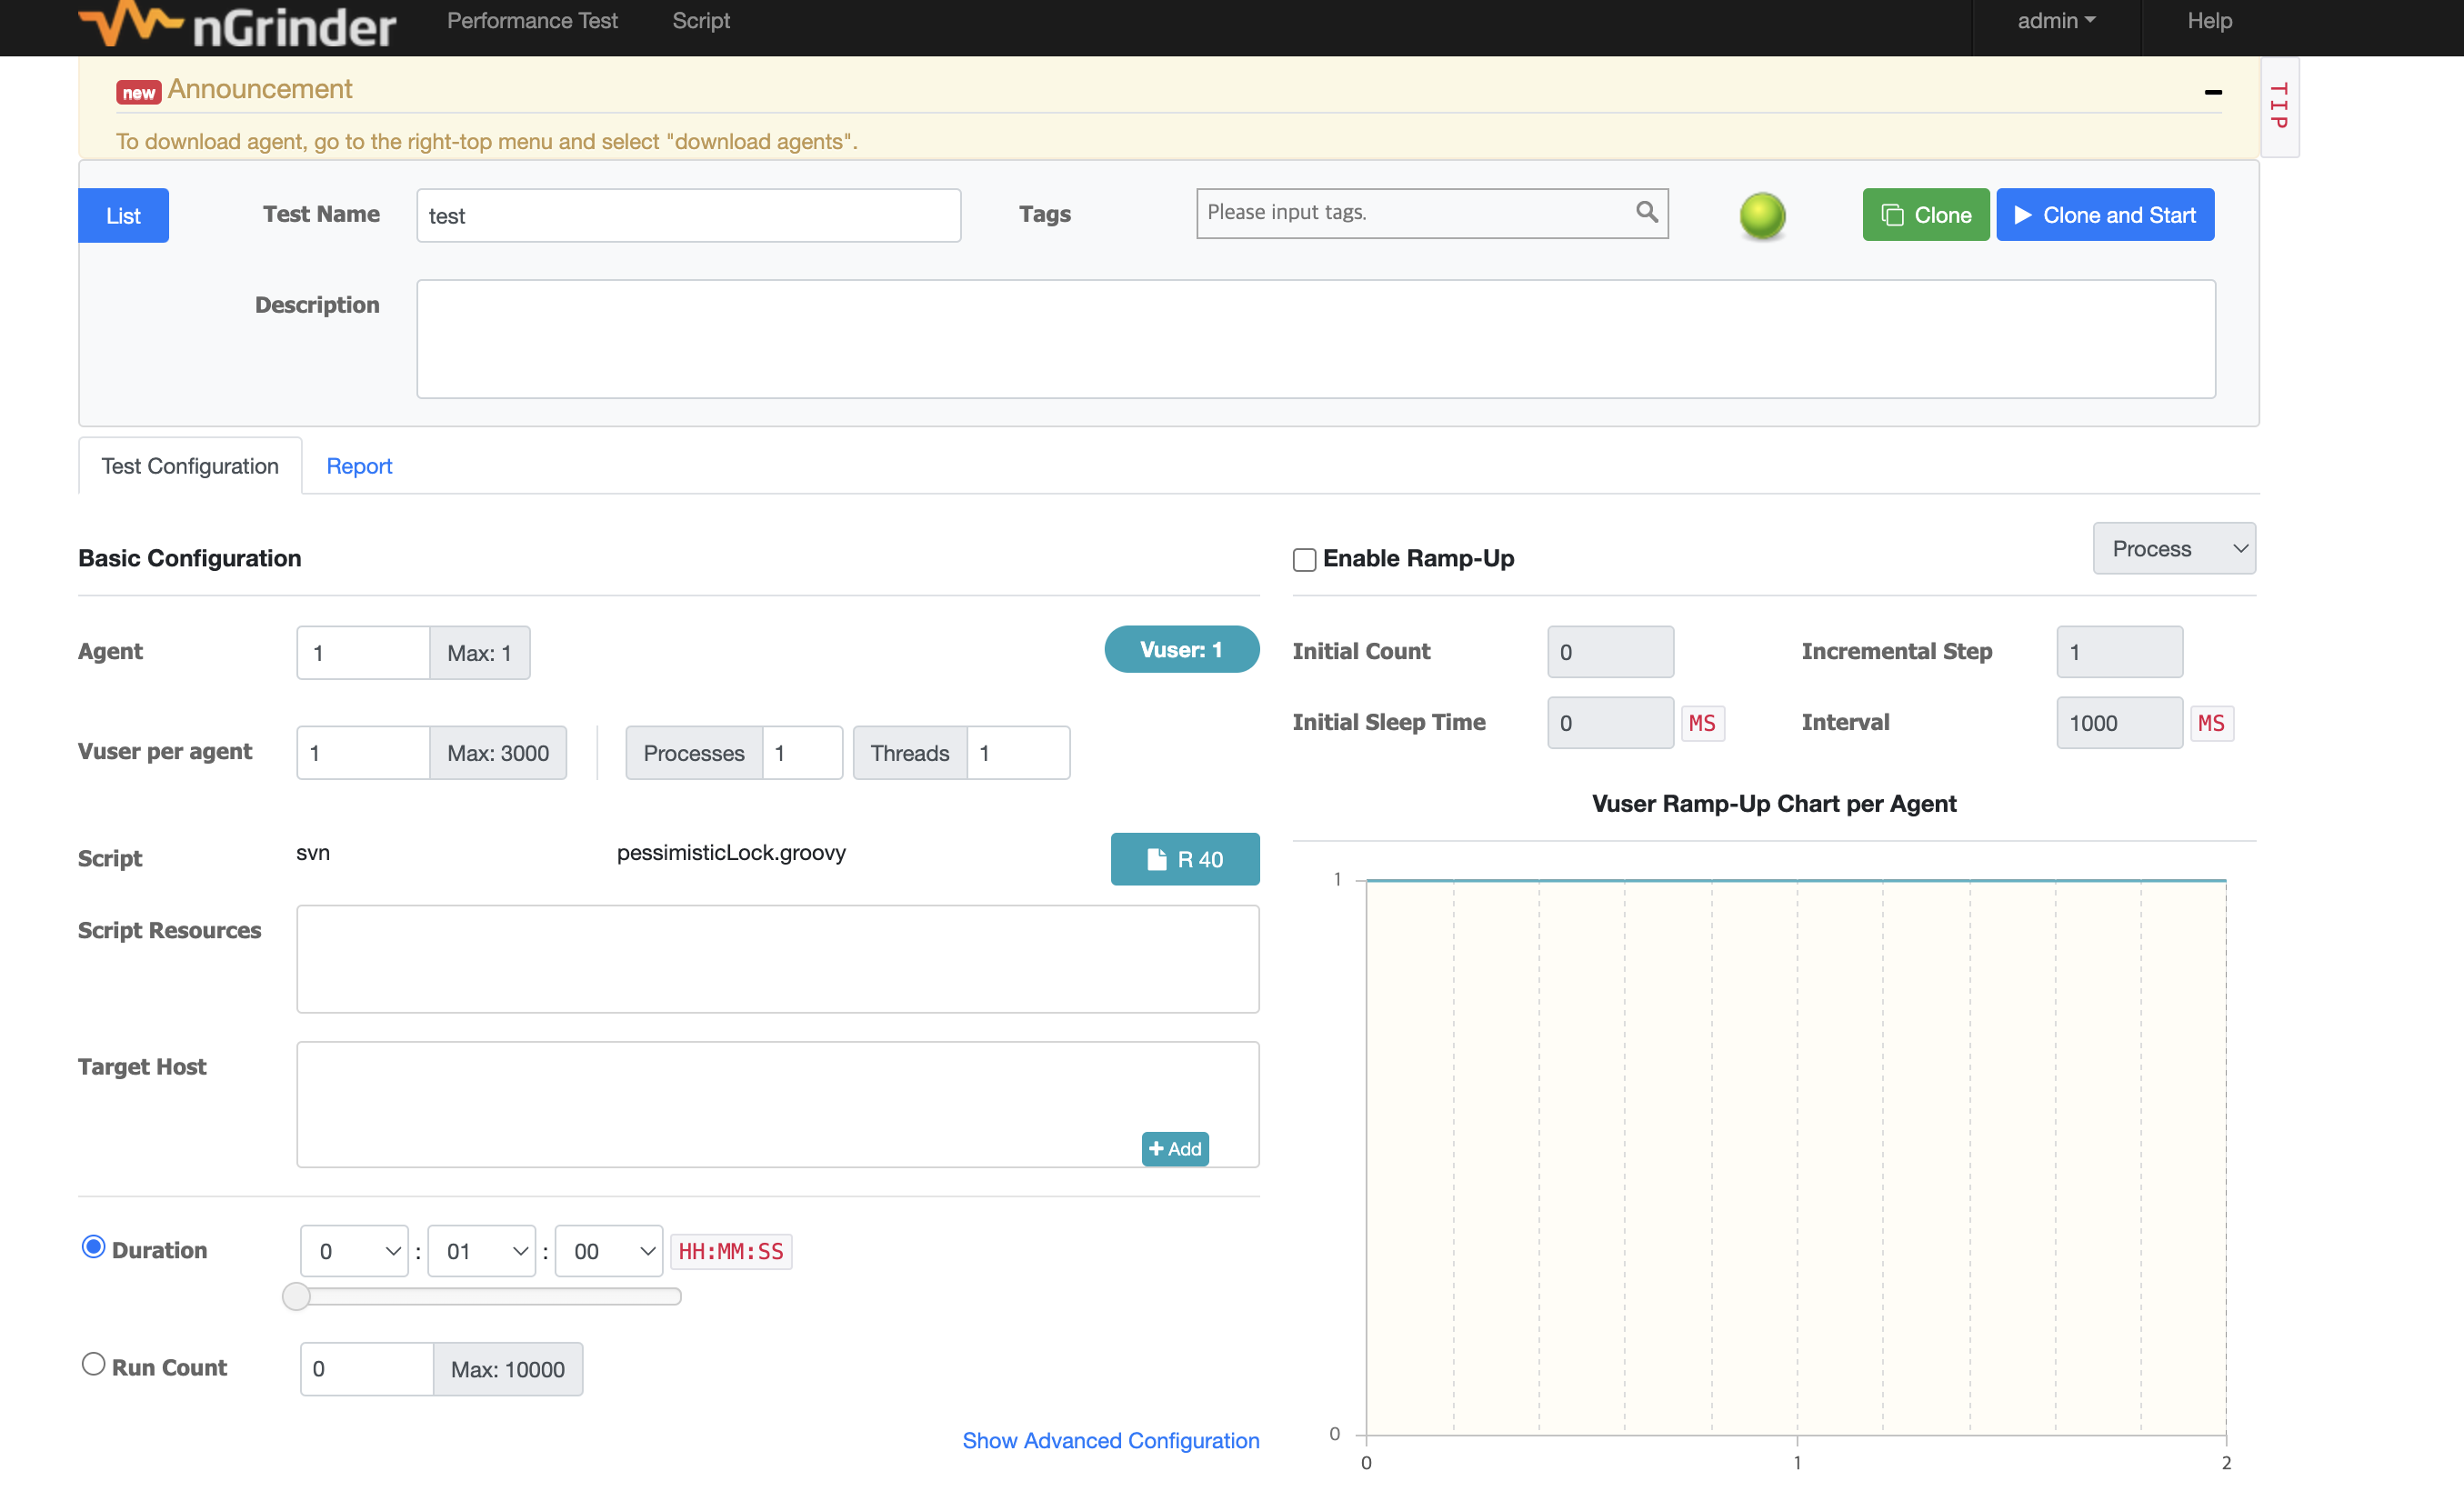The height and width of the screenshot is (1491, 2464).
Task: Enable the Ramp-Up checkbox
Action: coord(1304,559)
